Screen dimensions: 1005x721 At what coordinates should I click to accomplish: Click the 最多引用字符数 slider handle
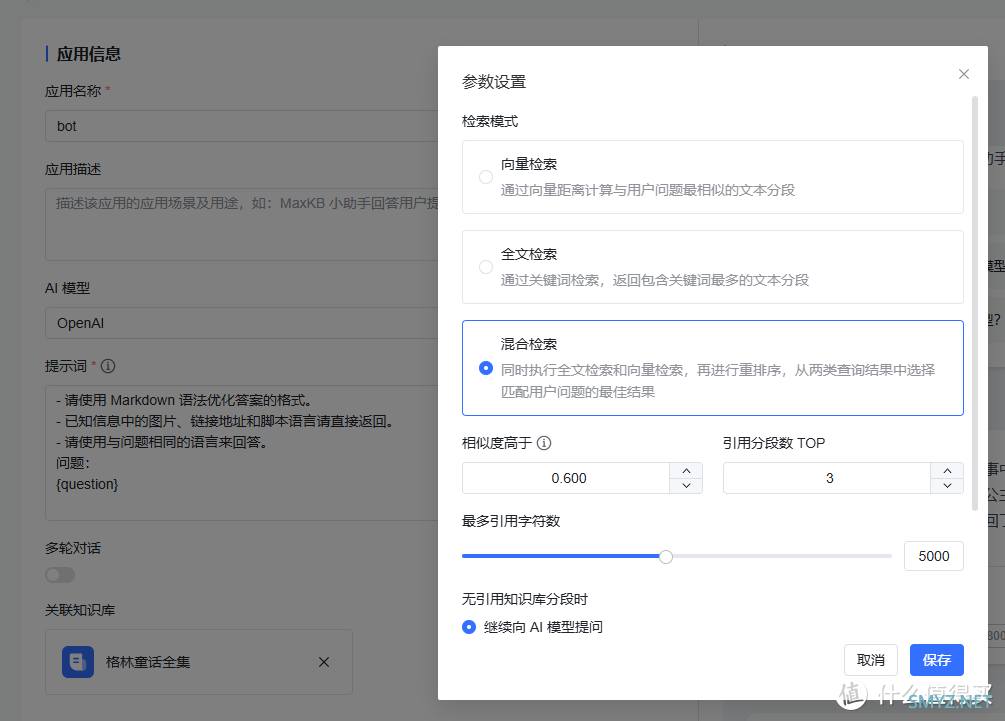[666, 556]
